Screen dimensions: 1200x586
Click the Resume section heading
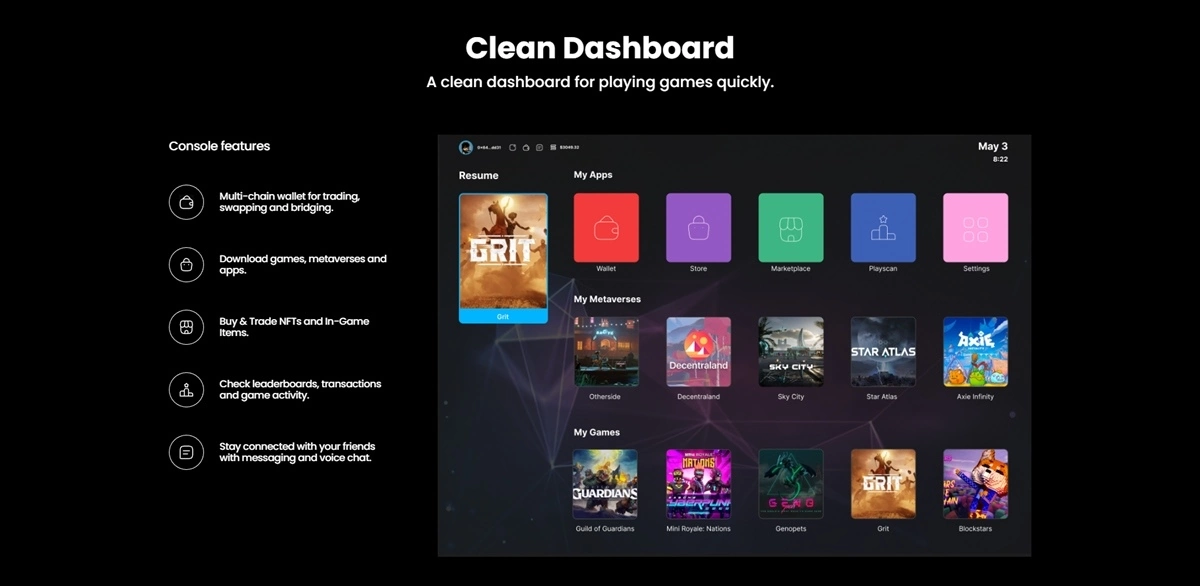pos(478,175)
